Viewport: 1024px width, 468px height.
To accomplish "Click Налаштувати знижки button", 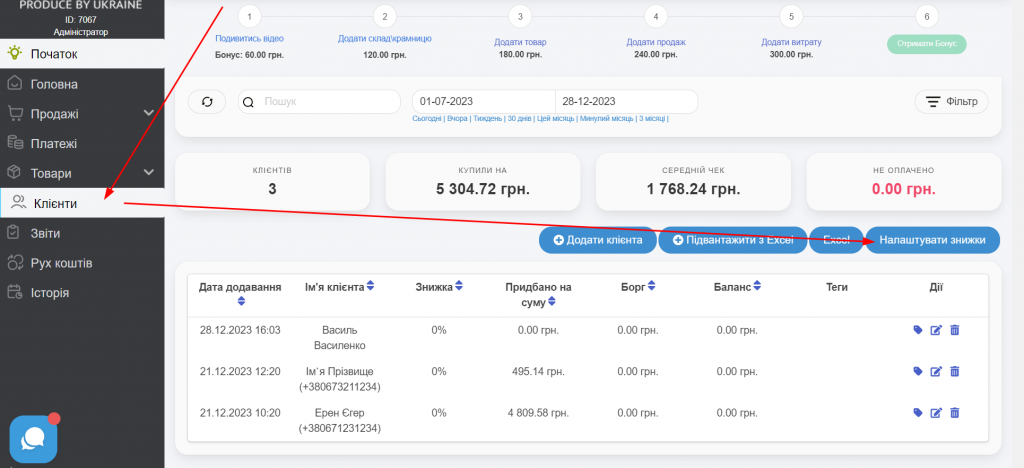I will (x=932, y=240).
